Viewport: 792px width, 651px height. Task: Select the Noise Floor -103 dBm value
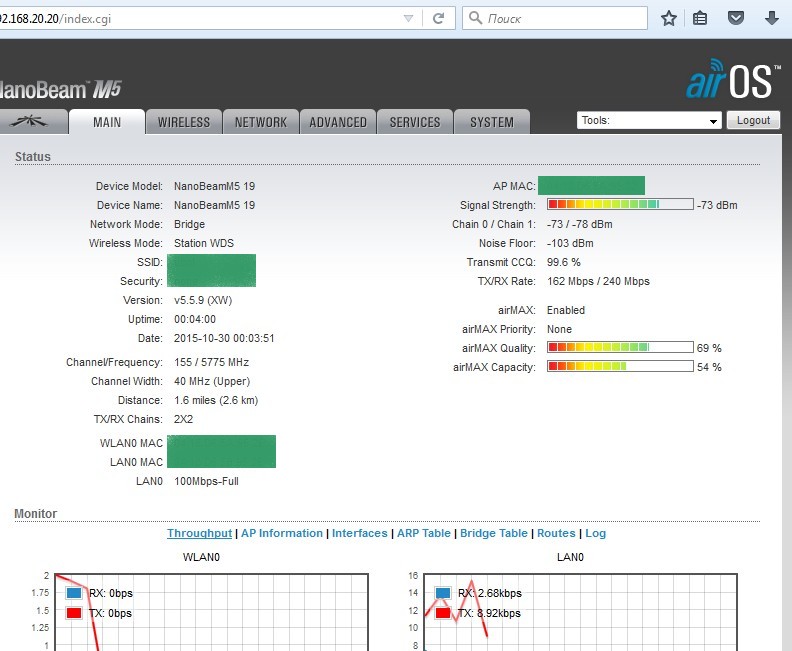[570, 243]
